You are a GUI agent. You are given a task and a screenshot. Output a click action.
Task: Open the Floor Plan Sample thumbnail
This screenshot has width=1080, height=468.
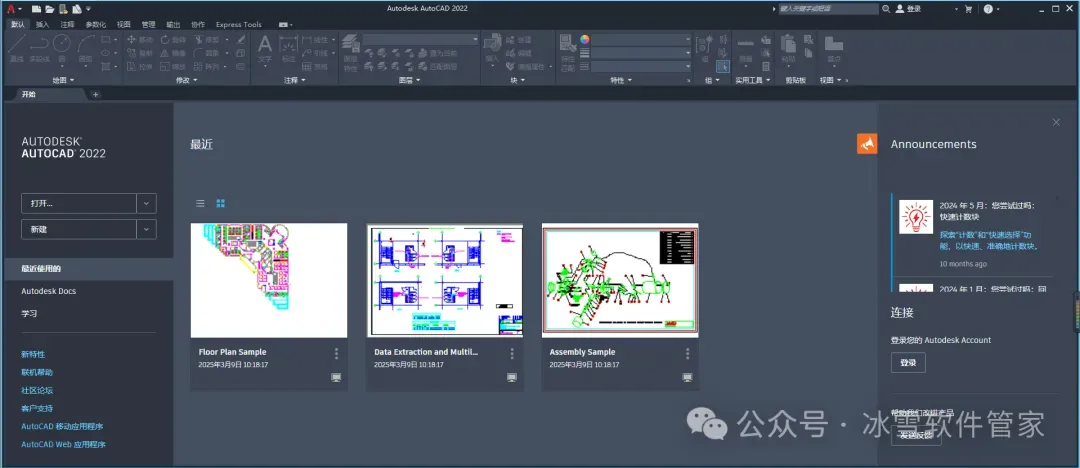pos(269,281)
